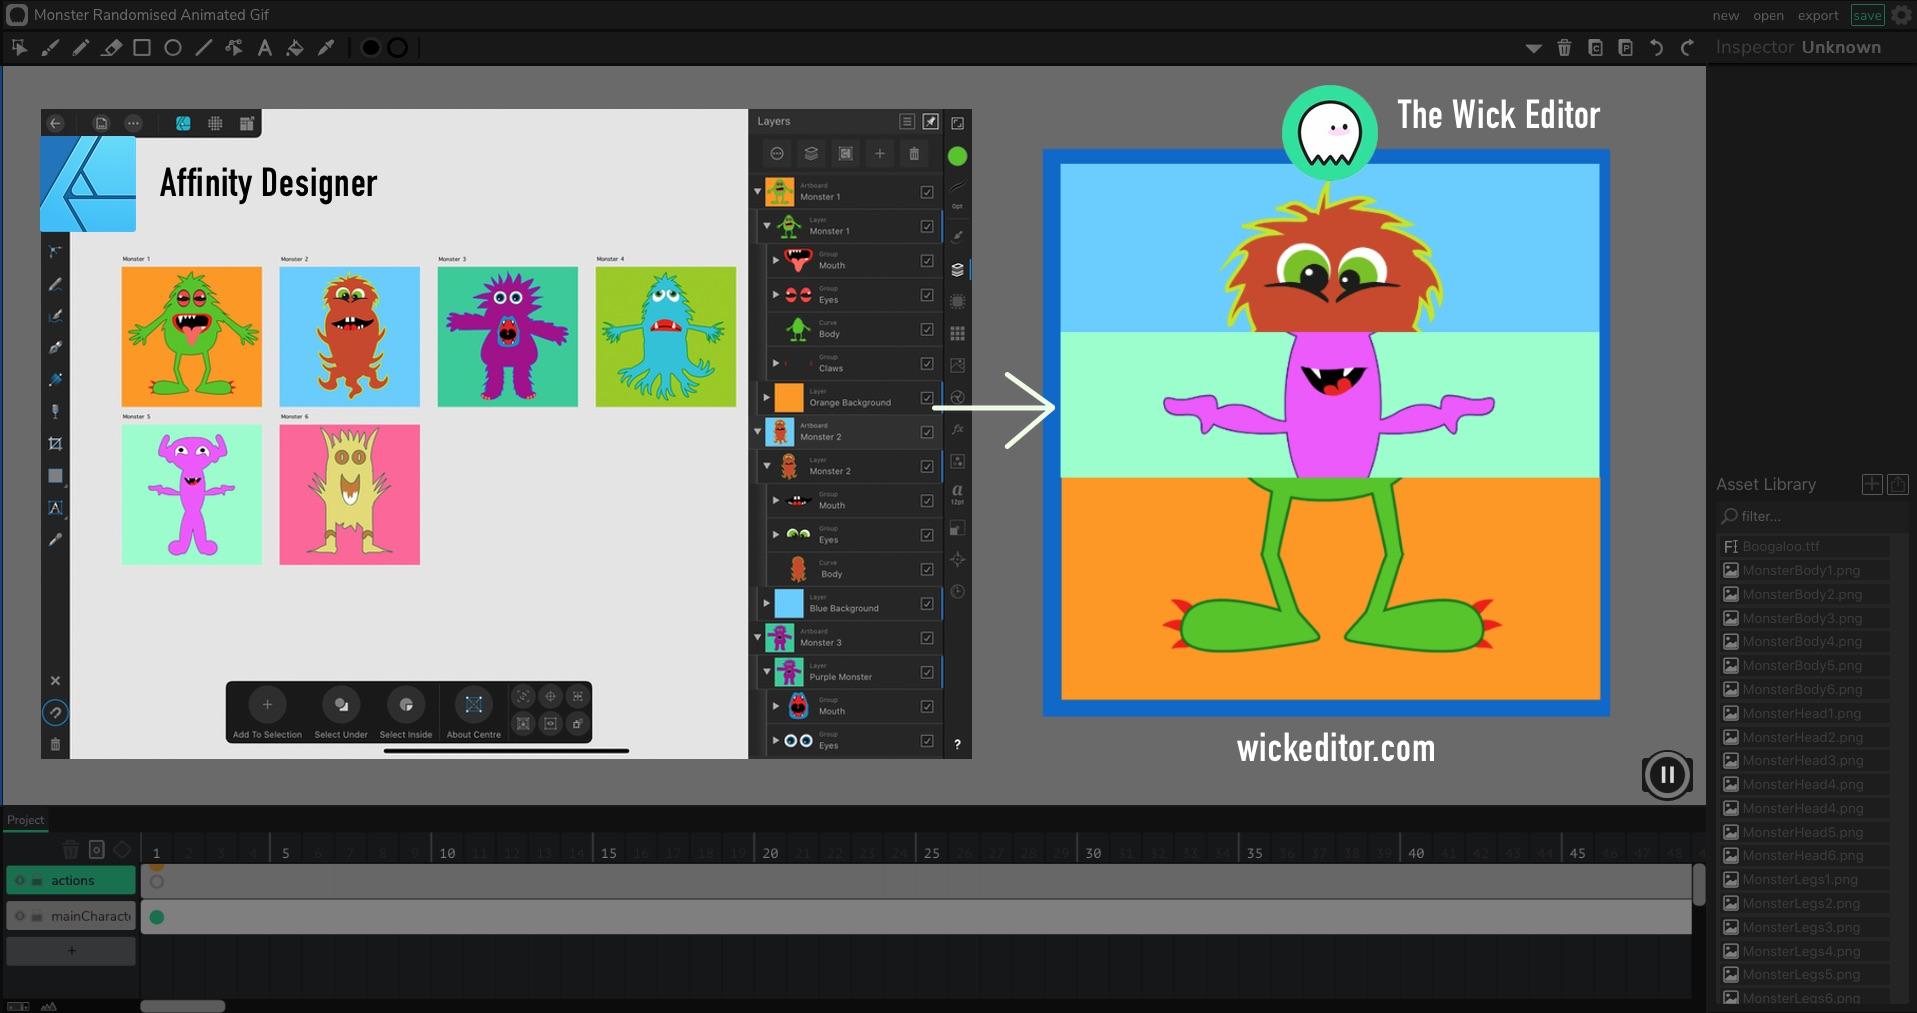Open a project via the open menu item
The image size is (1917, 1013).
pyautogui.click(x=1768, y=15)
